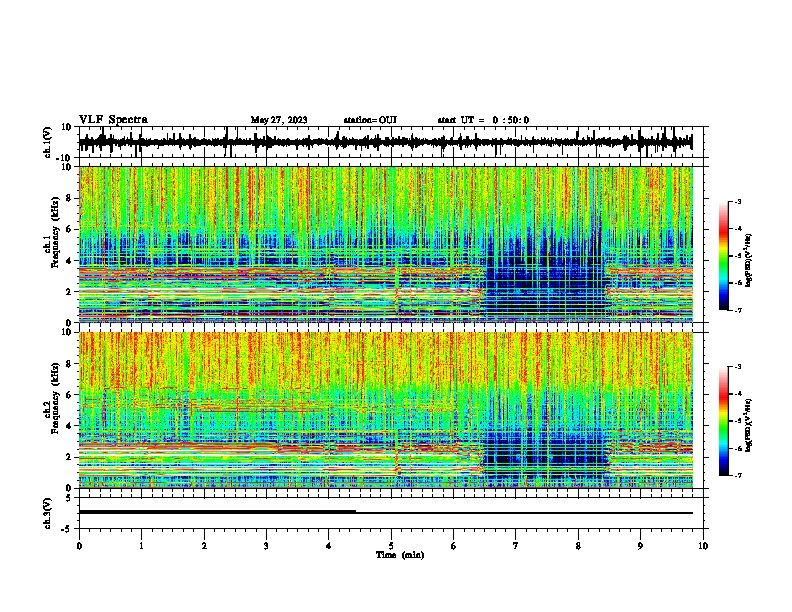Select the "start UT = 0:50:0" text

point(483,120)
